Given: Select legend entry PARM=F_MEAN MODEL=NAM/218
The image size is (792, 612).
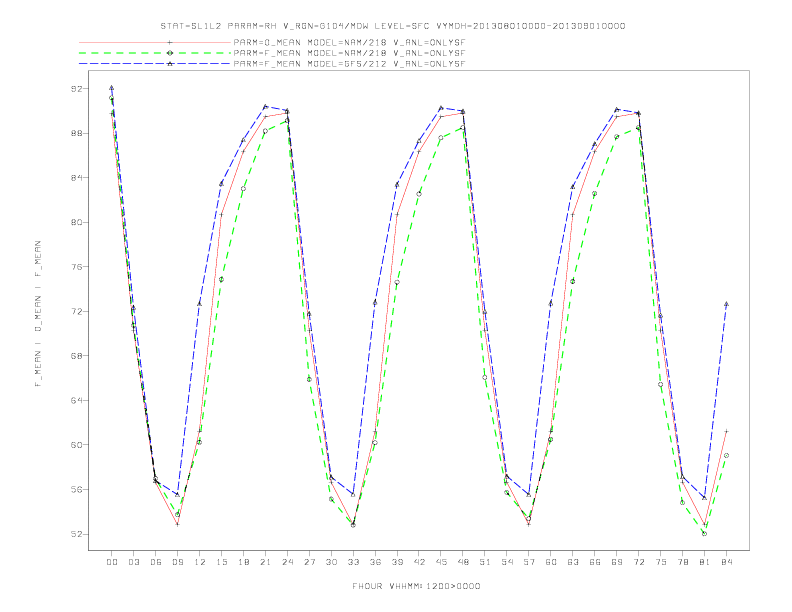Looking at the screenshot, I should (x=349, y=53).
